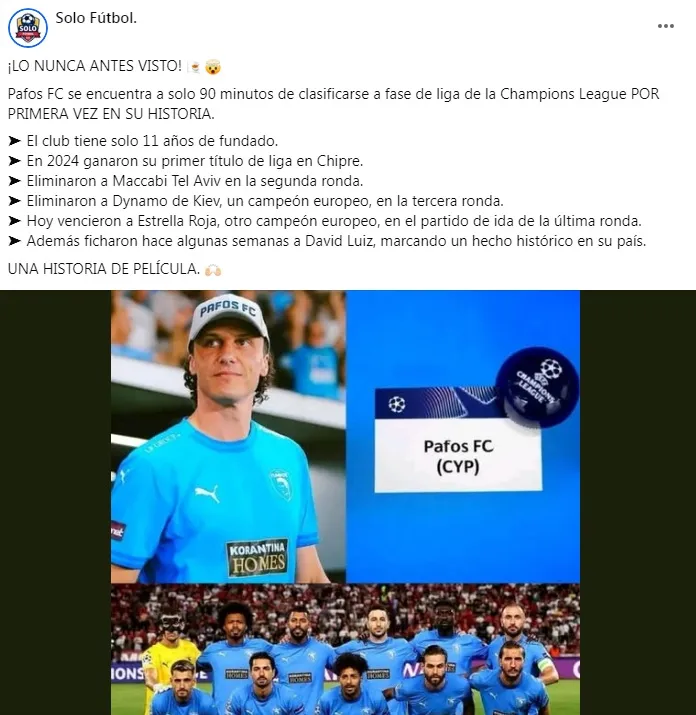Click the bullet line mentioning David Luiz
The width and height of the screenshot is (696, 715).
(327, 241)
